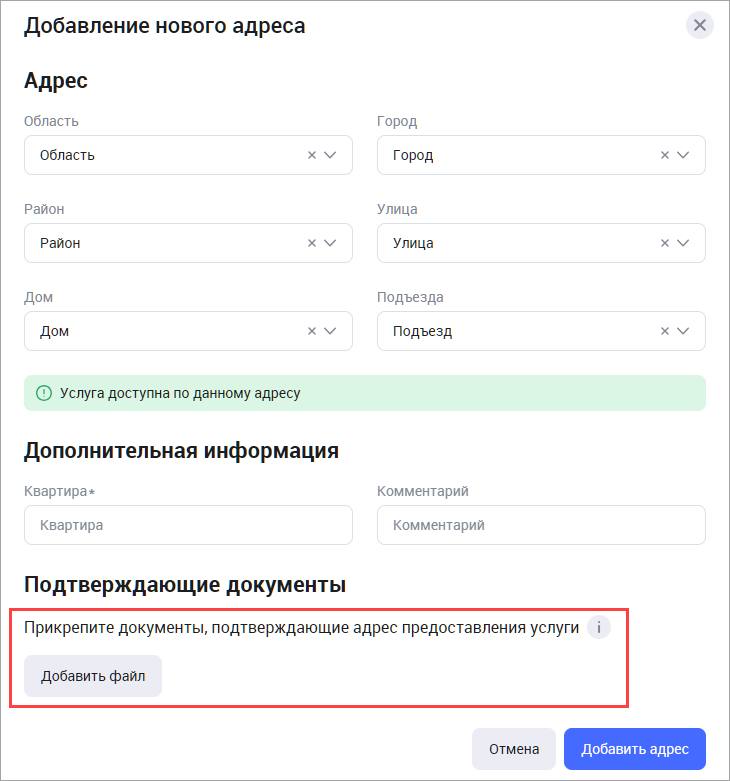
Task: Clear the Дом field selection
Action: pyautogui.click(x=312, y=331)
